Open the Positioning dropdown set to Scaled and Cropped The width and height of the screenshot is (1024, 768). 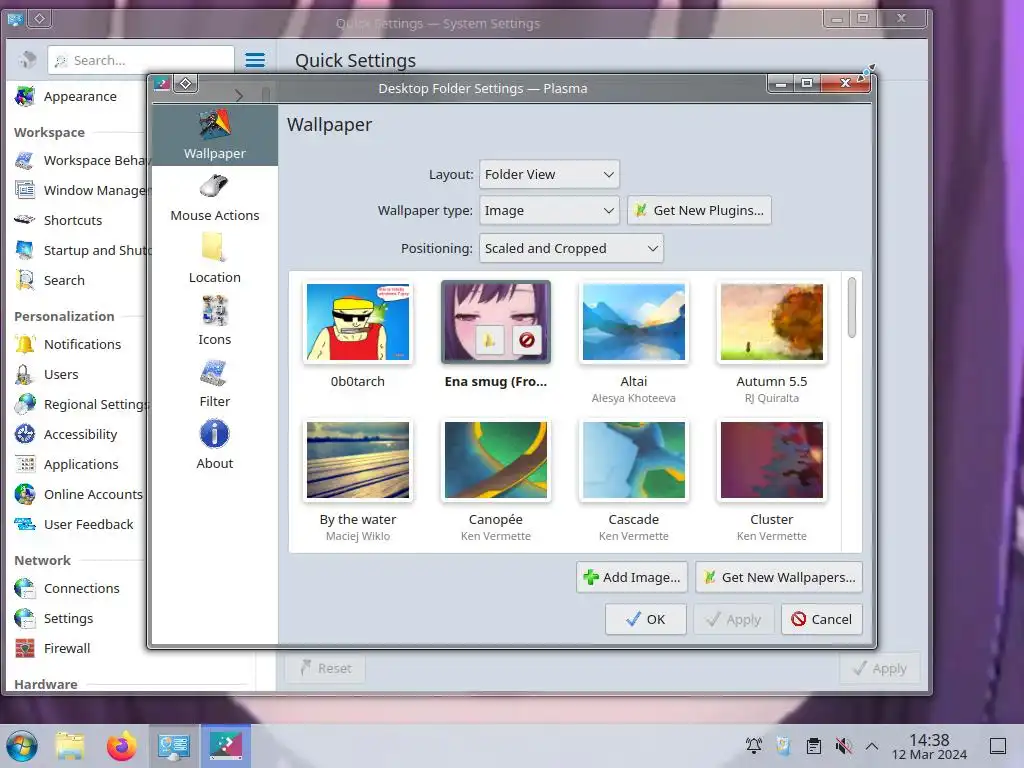tap(571, 248)
